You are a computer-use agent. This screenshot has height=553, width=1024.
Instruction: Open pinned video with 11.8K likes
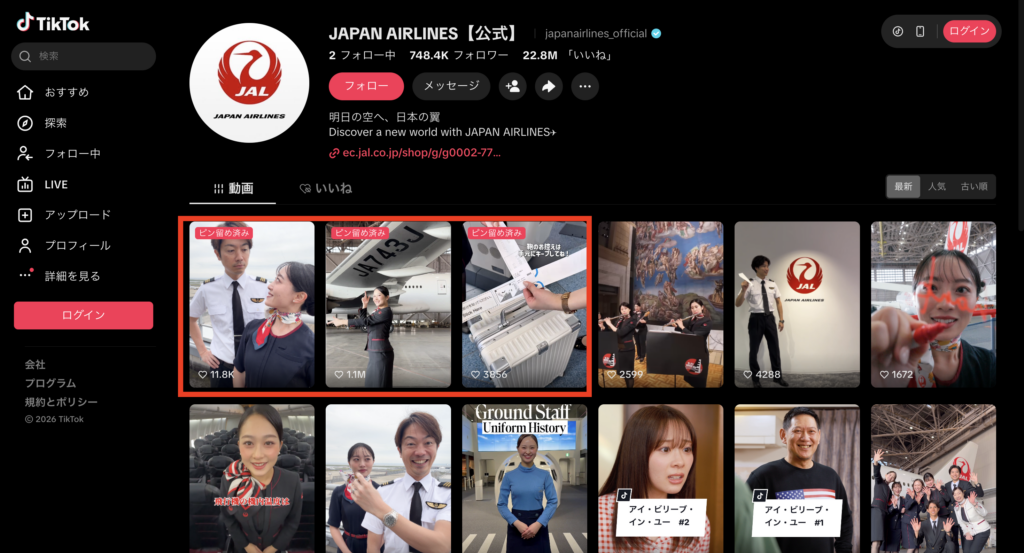click(252, 304)
